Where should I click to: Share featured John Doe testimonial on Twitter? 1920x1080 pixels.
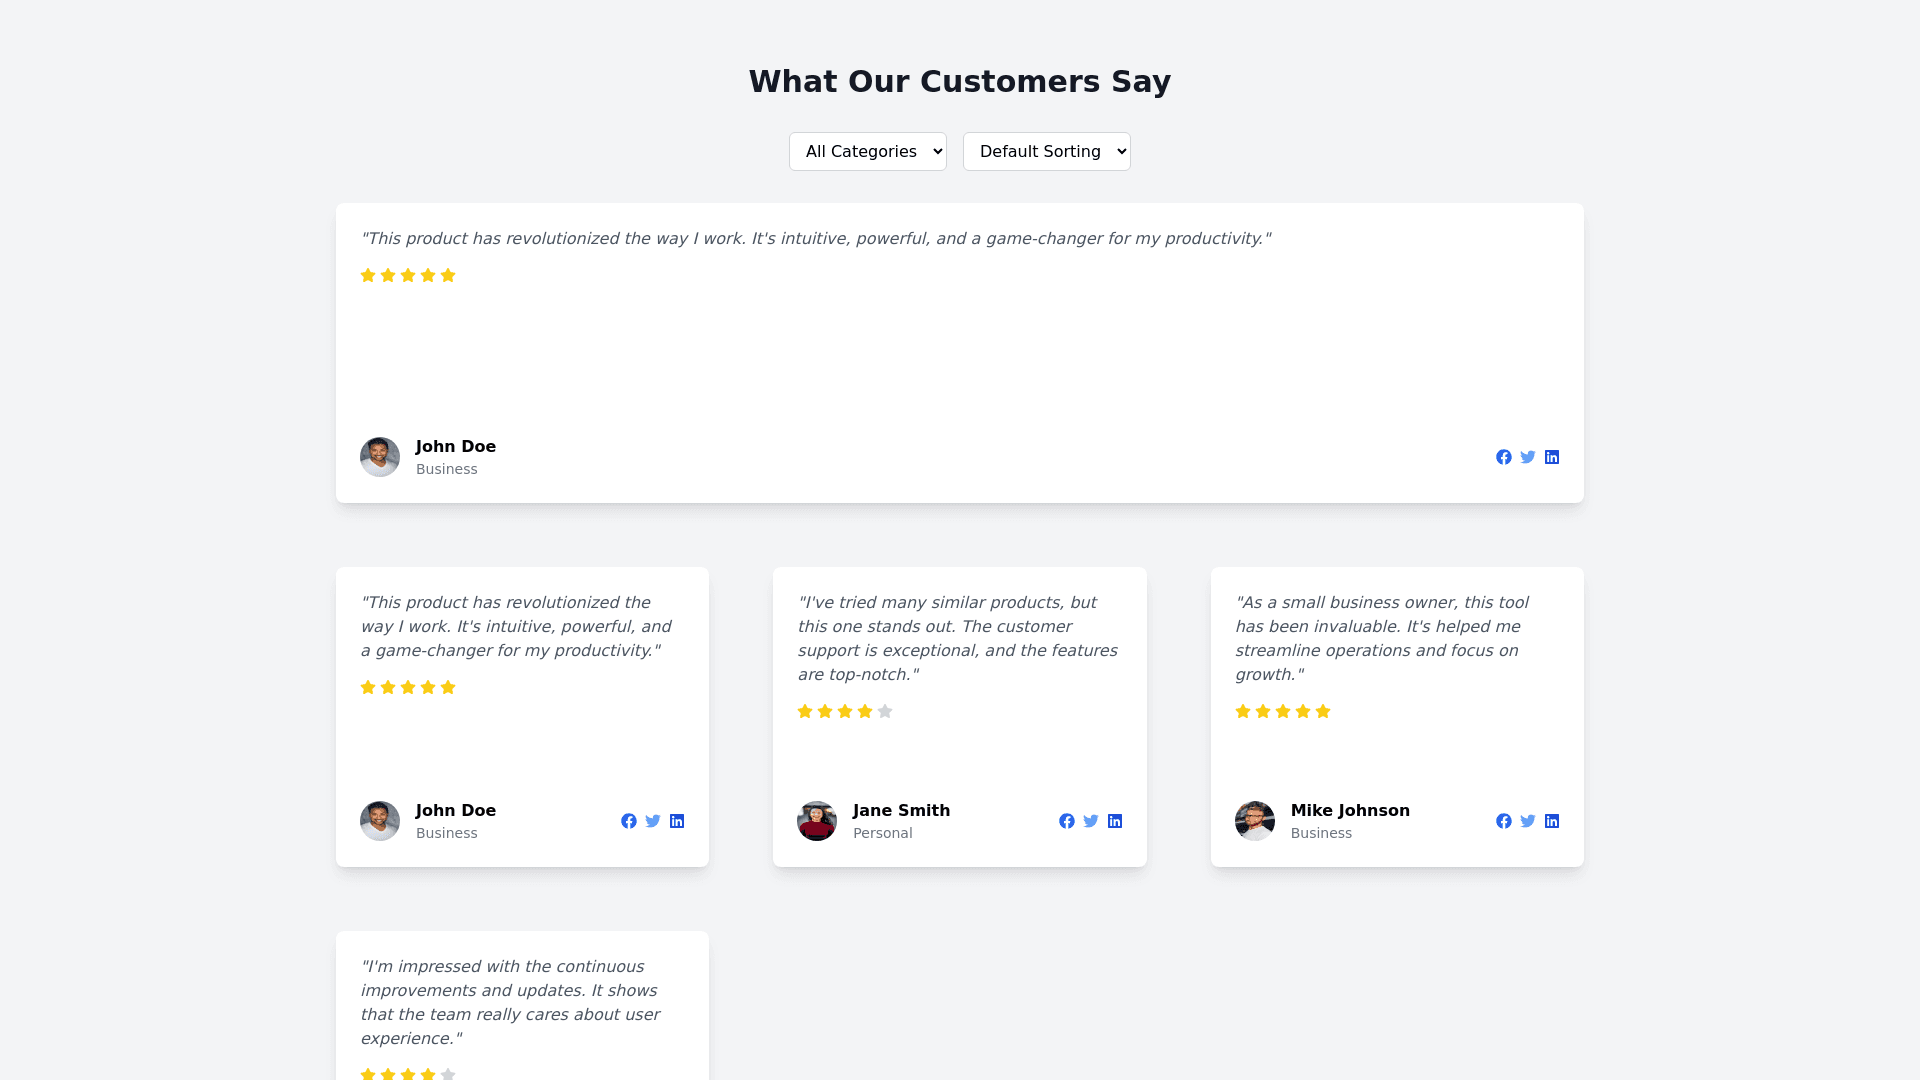pyautogui.click(x=1528, y=457)
